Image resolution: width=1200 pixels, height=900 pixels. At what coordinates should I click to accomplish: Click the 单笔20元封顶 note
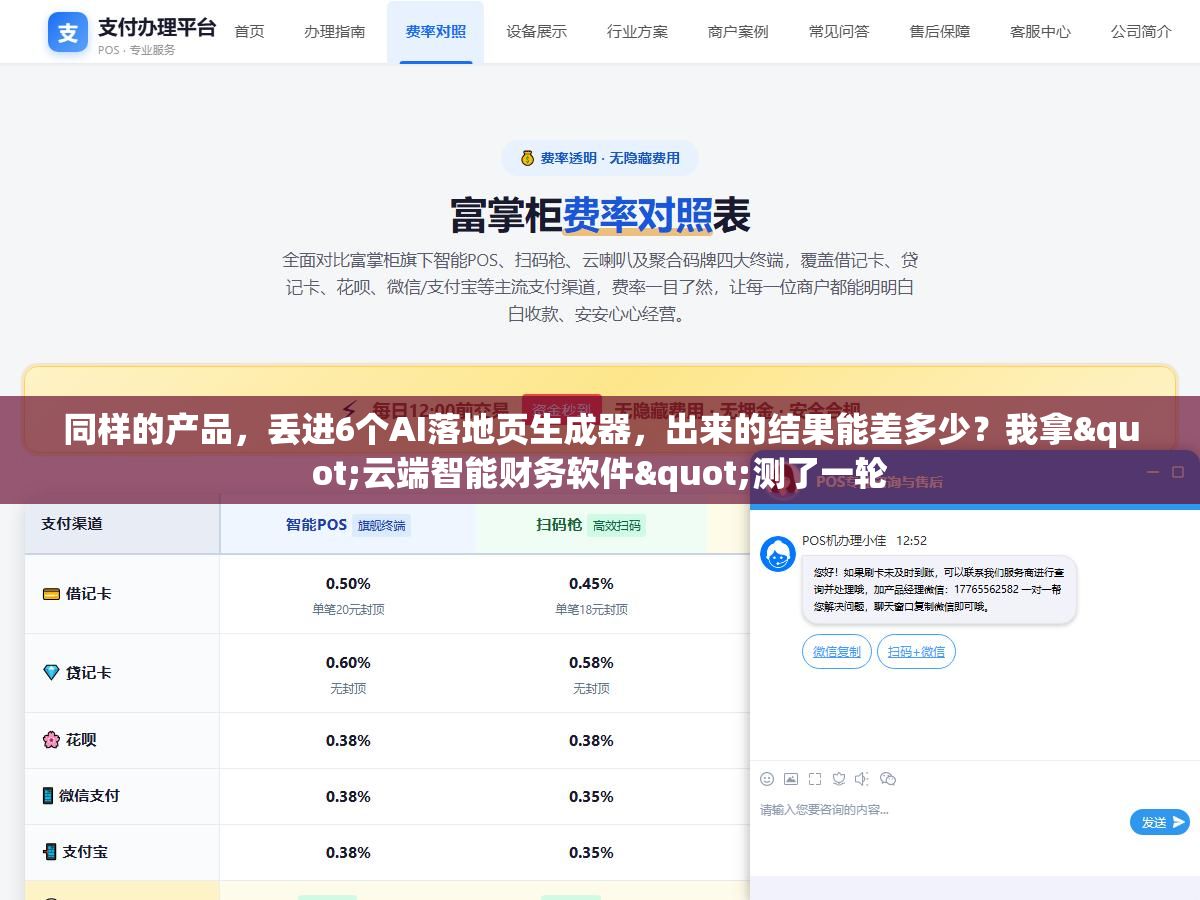tap(348, 609)
